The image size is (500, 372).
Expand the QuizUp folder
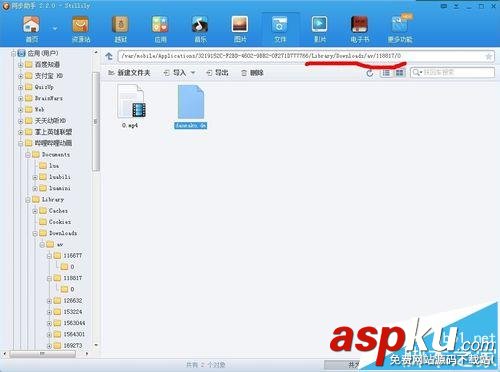[20, 87]
